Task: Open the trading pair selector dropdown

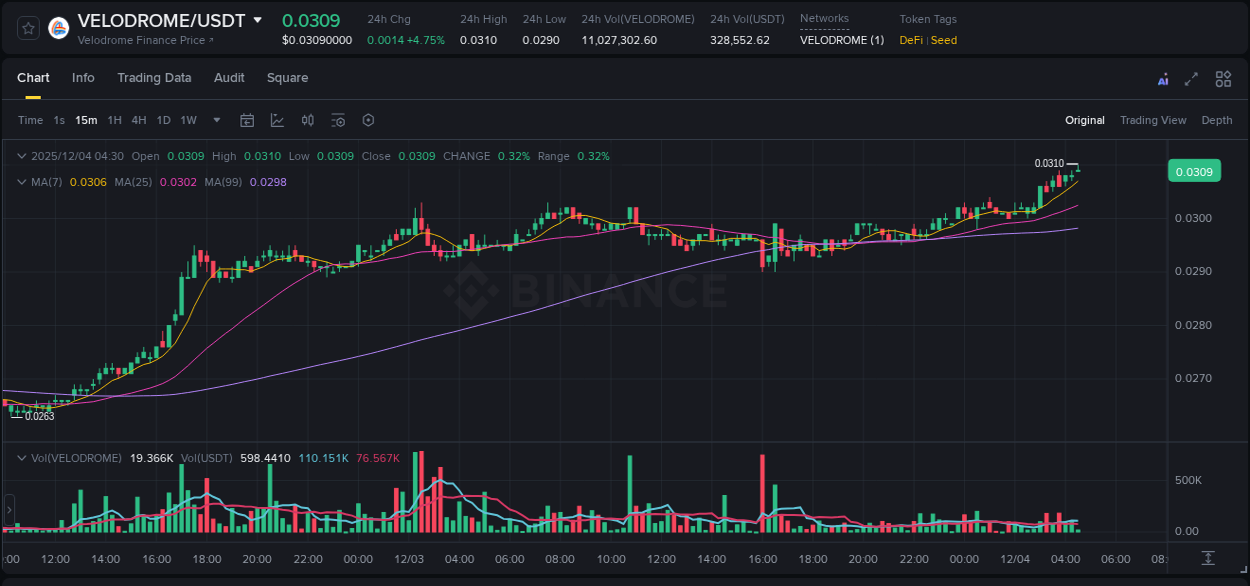Action: (258, 20)
